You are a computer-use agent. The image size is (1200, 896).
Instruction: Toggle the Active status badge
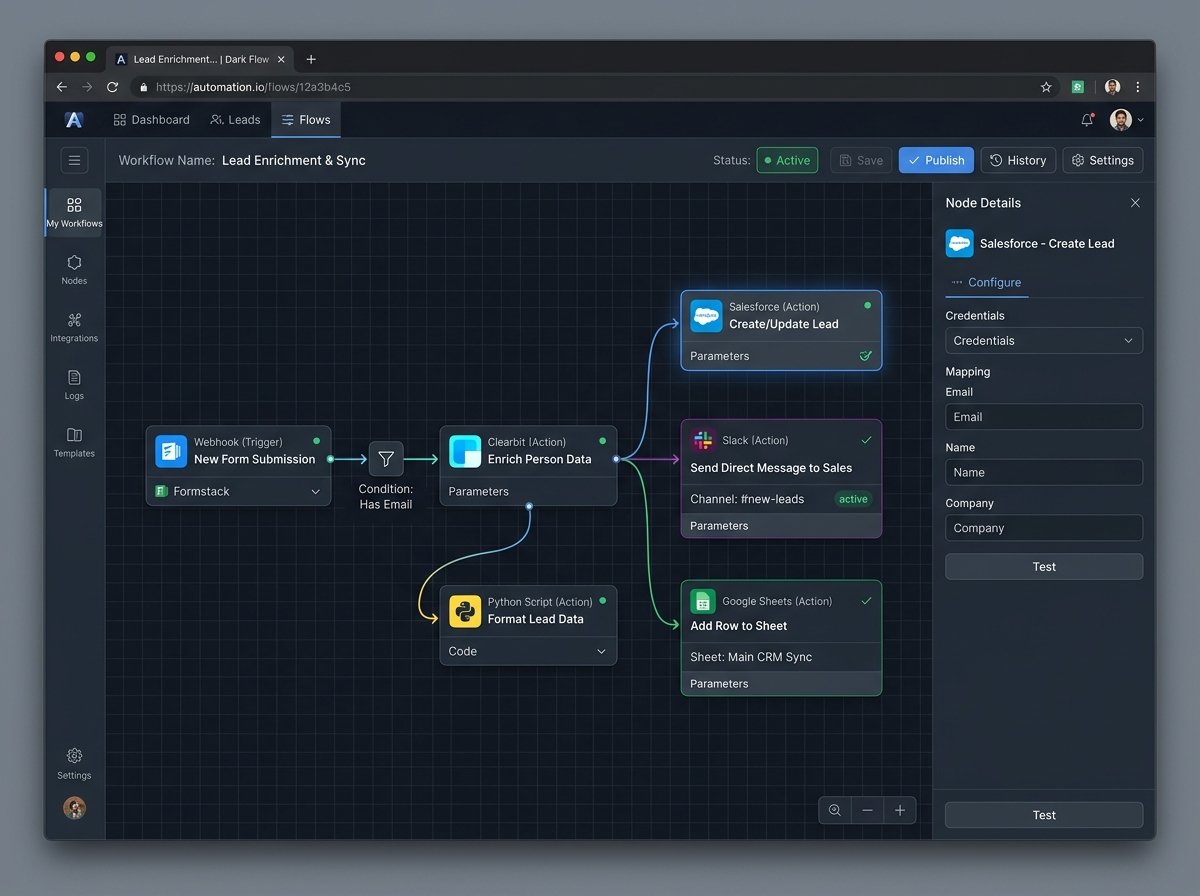(787, 160)
